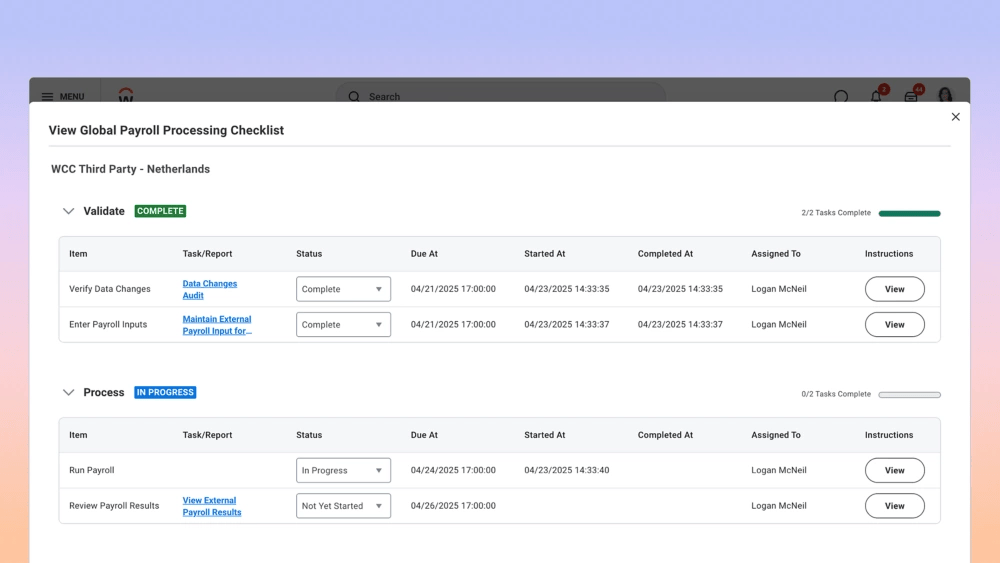Viewport: 1000px width, 563px height.
Task: Click the Search input field
Action: coord(501,95)
